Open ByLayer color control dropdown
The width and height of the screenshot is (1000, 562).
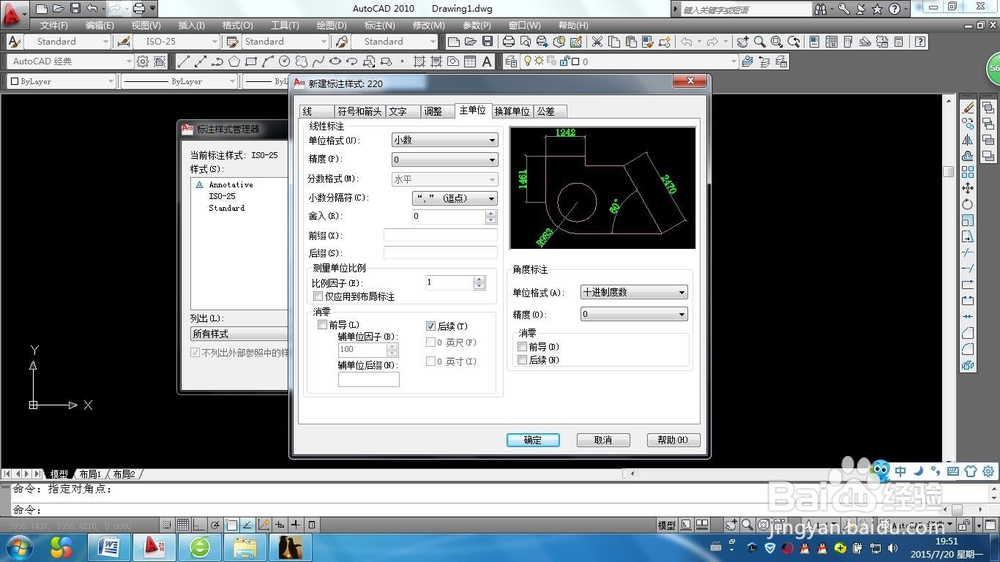[x=61, y=81]
